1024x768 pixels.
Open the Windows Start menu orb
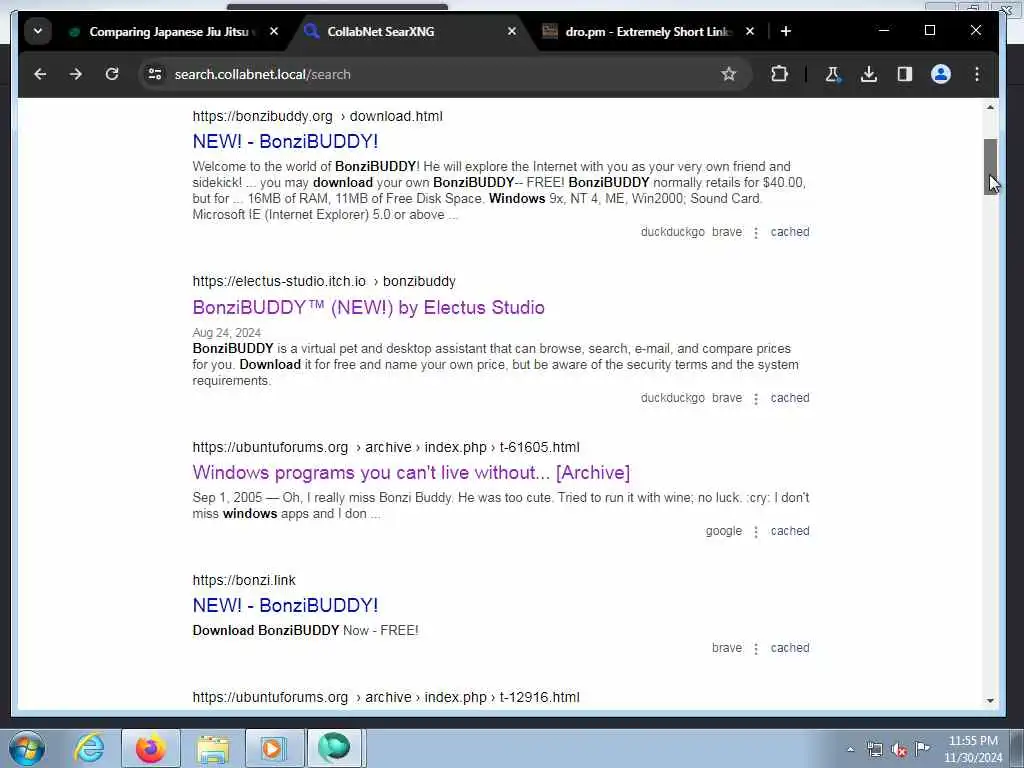(x=27, y=748)
